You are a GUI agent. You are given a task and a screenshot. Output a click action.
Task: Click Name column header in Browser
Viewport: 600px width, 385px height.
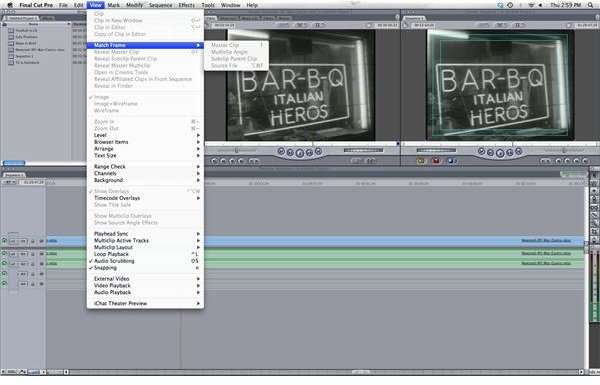[x=37, y=24]
